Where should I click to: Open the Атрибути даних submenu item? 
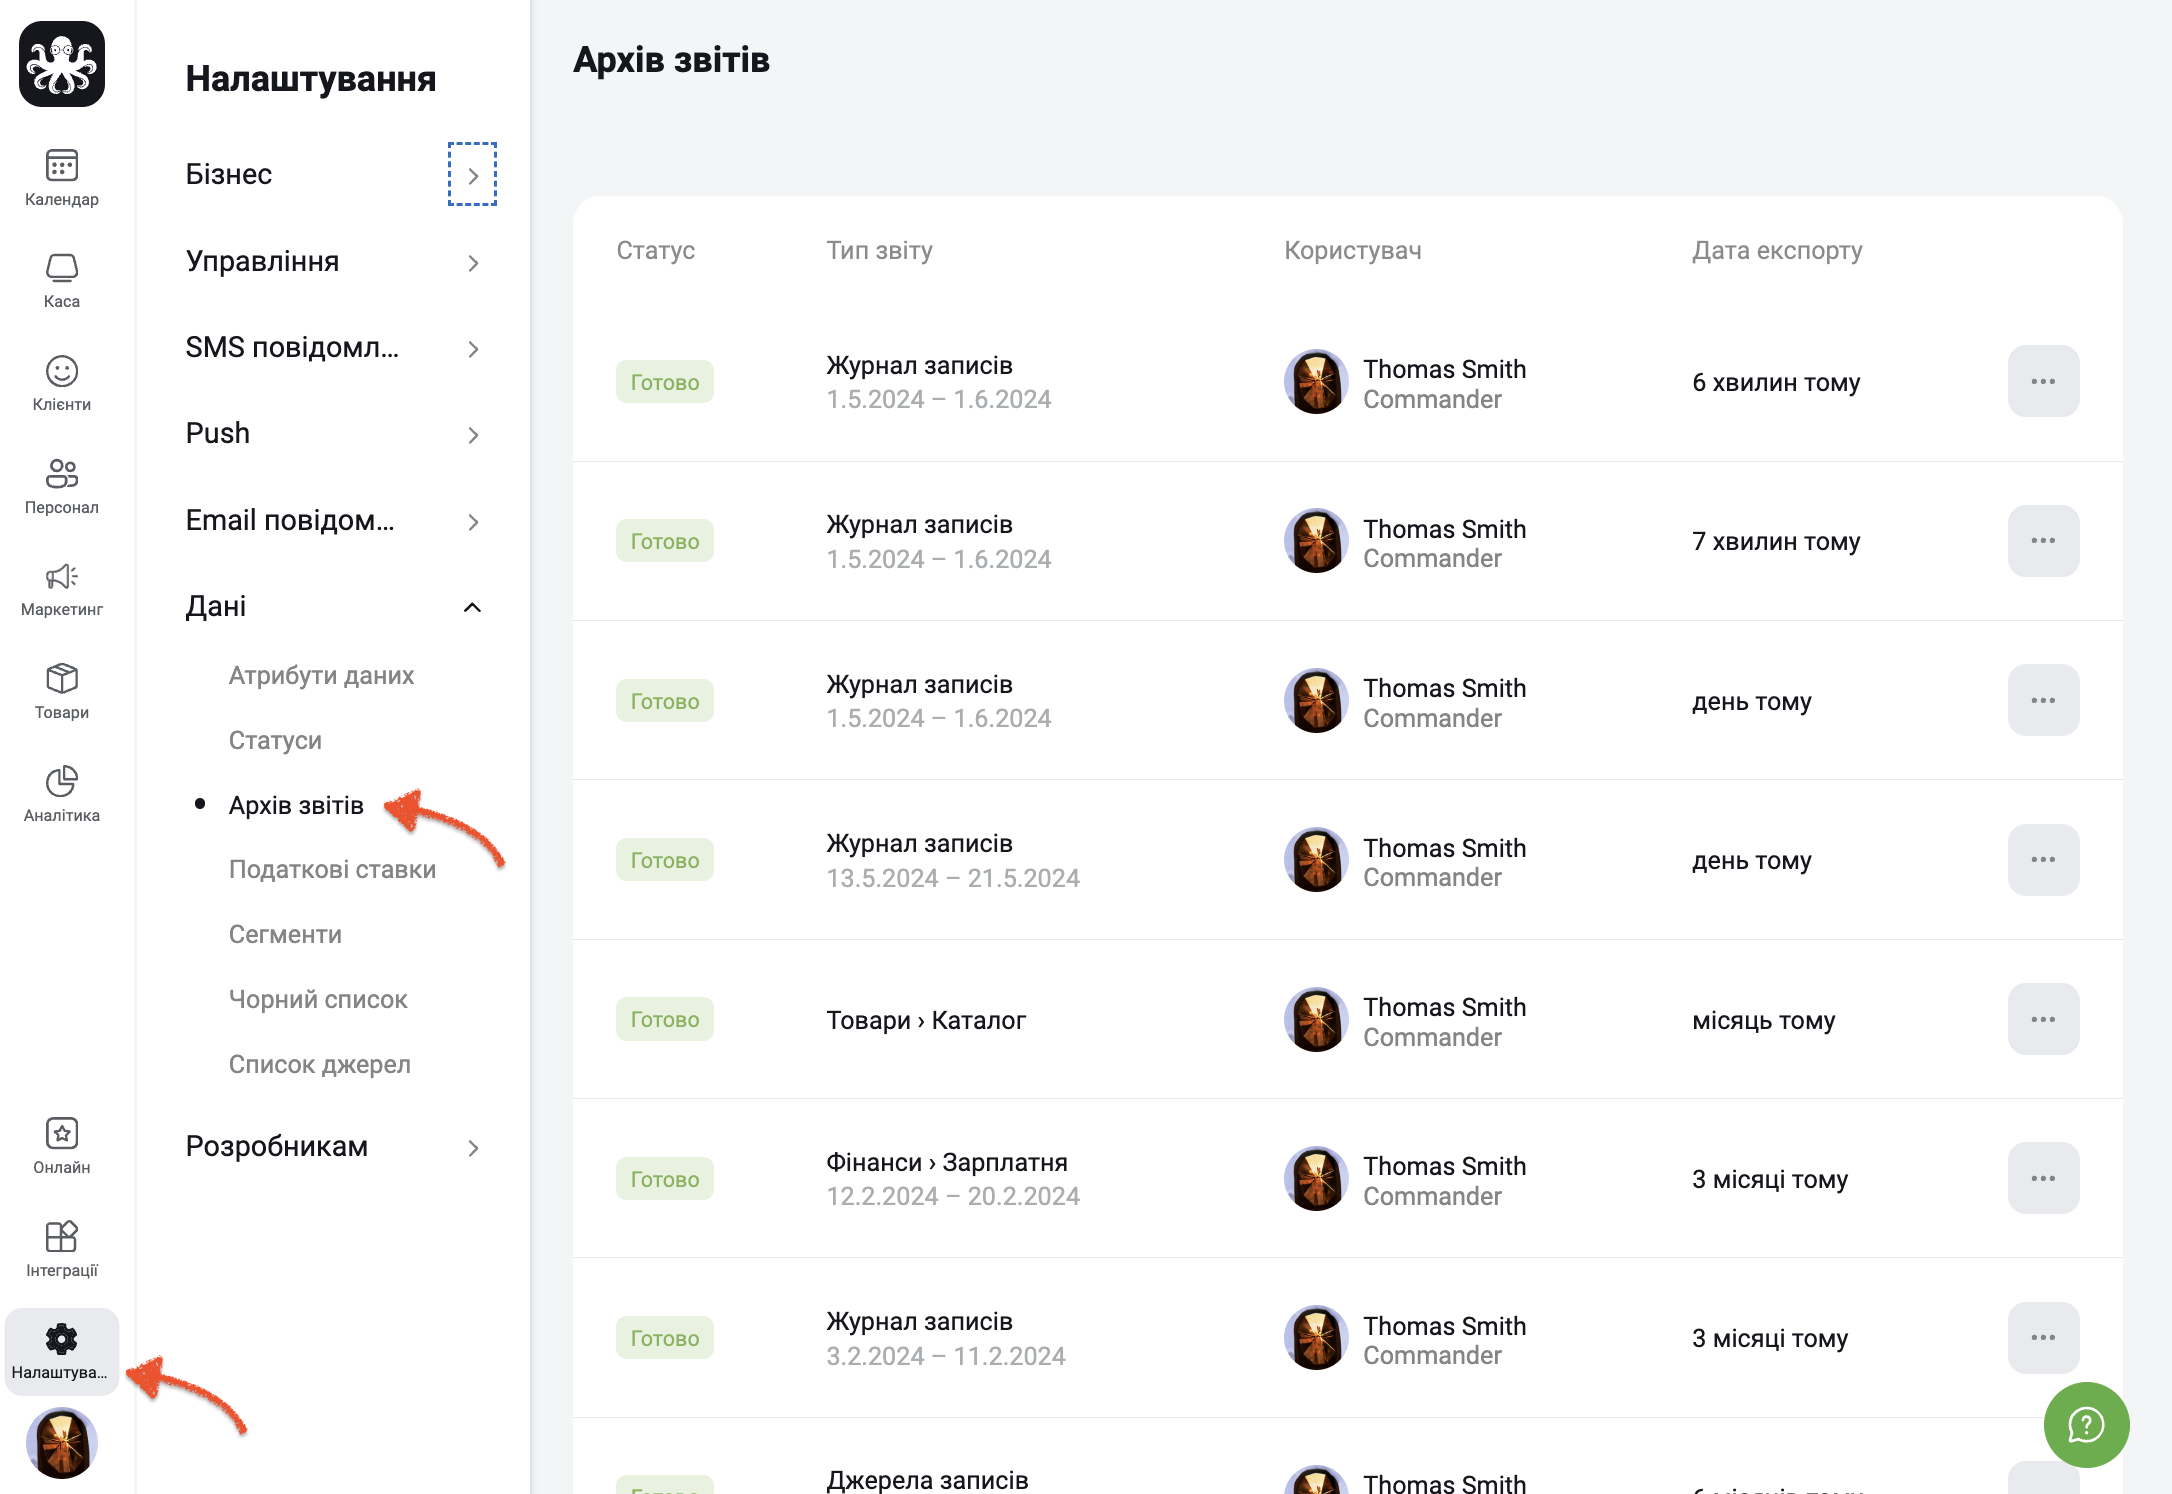(321, 675)
